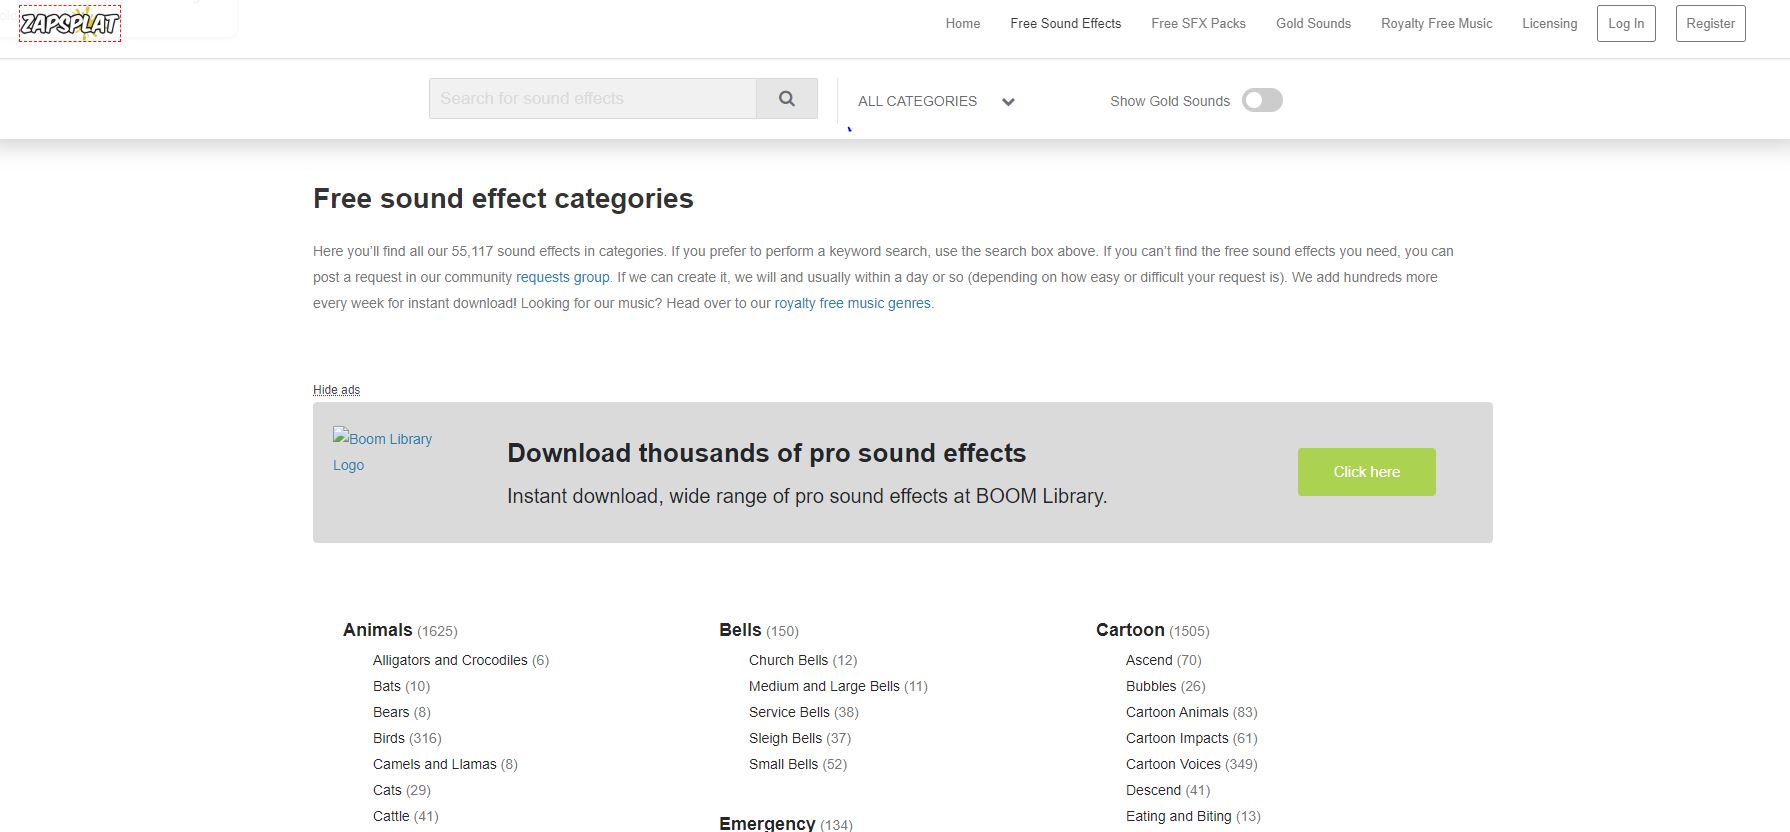Click the ZapSplat logo
The width and height of the screenshot is (1790, 832).
[70, 23]
